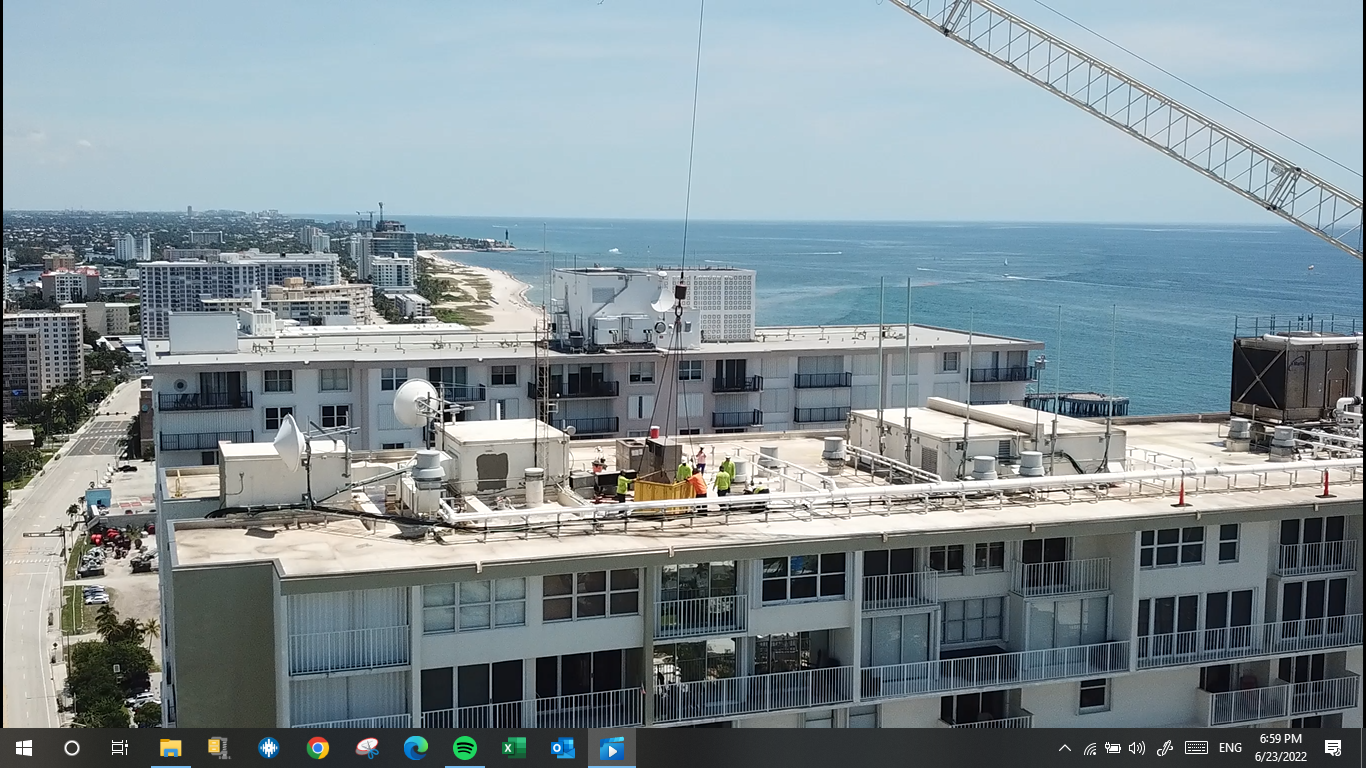Launch Microsoft Edge browser

416,748
